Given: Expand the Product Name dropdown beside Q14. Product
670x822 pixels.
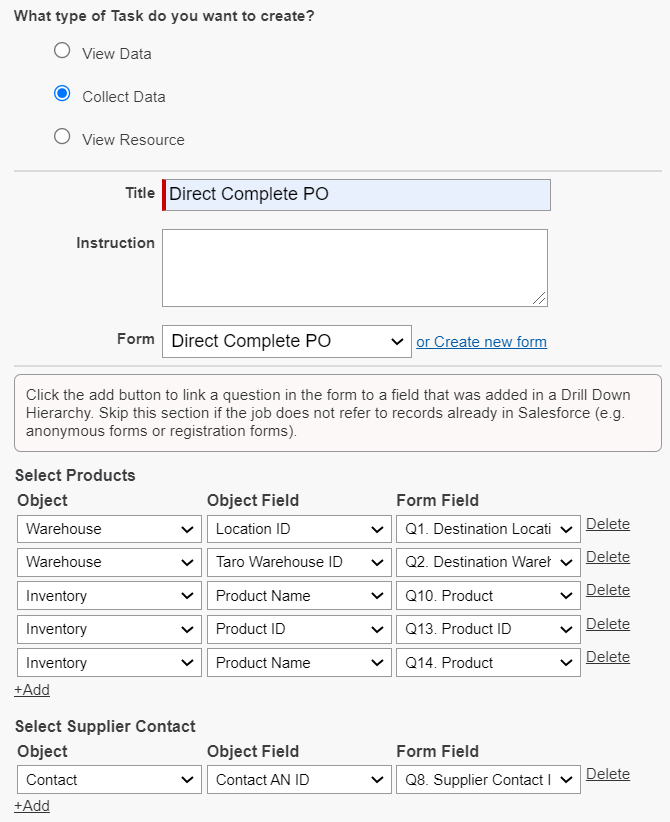Looking at the screenshot, I should (x=299, y=663).
